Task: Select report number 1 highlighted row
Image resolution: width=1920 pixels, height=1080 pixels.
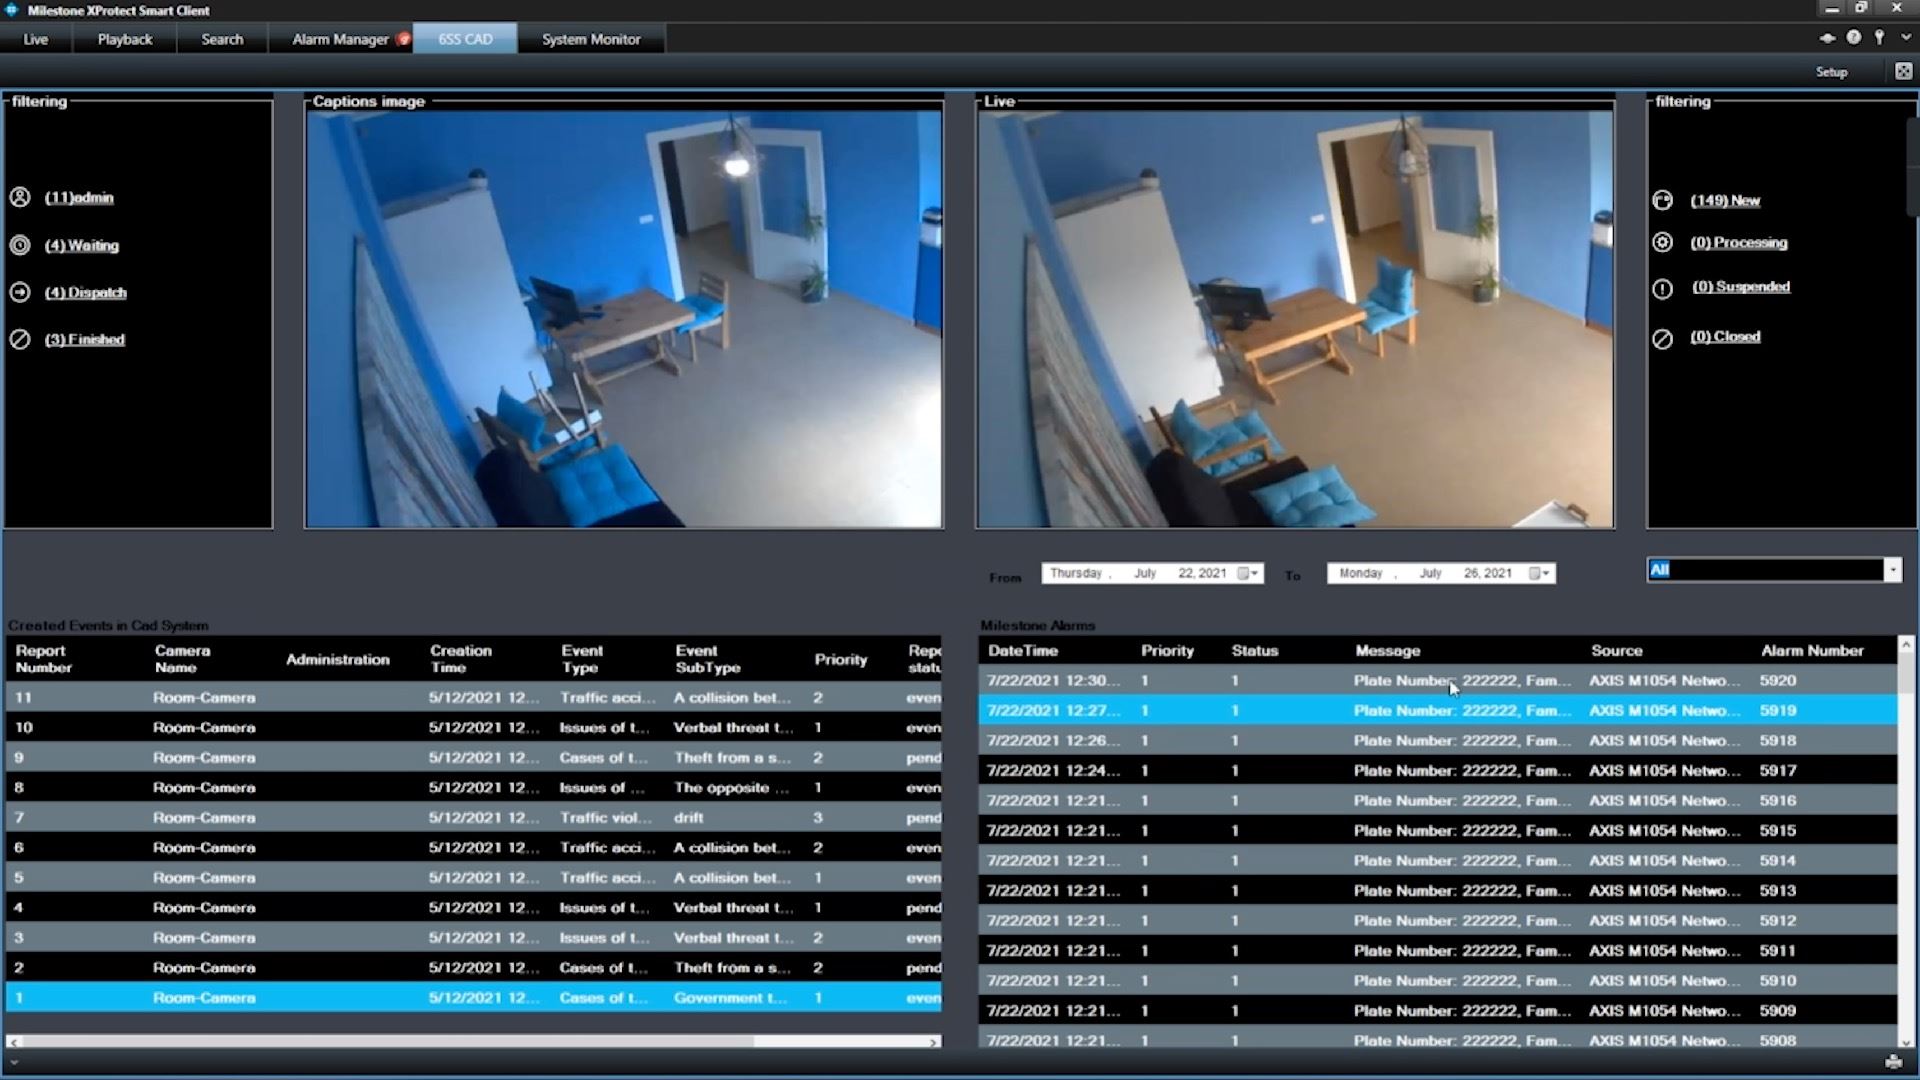Action: point(473,997)
